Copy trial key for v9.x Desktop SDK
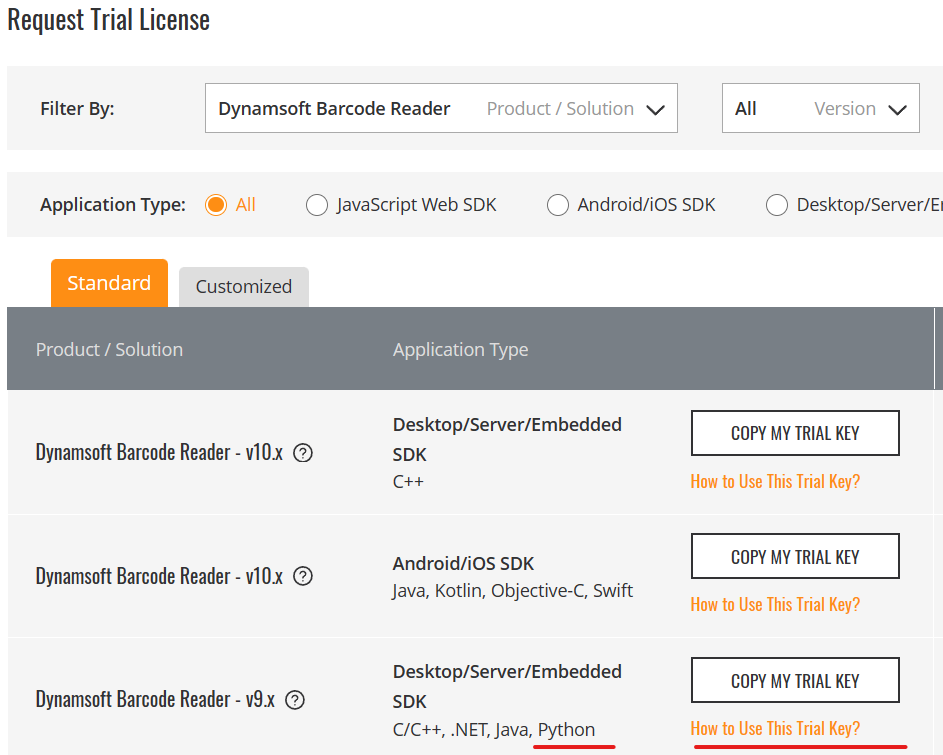This screenshot has width=943, height=755. click(x=795, y=681)
